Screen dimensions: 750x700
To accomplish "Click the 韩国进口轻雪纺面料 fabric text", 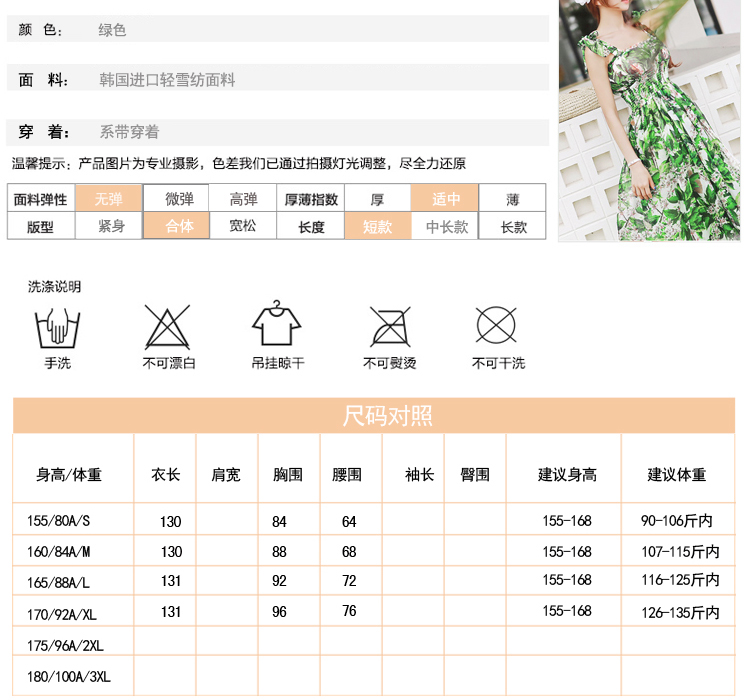I will (167, 79).
